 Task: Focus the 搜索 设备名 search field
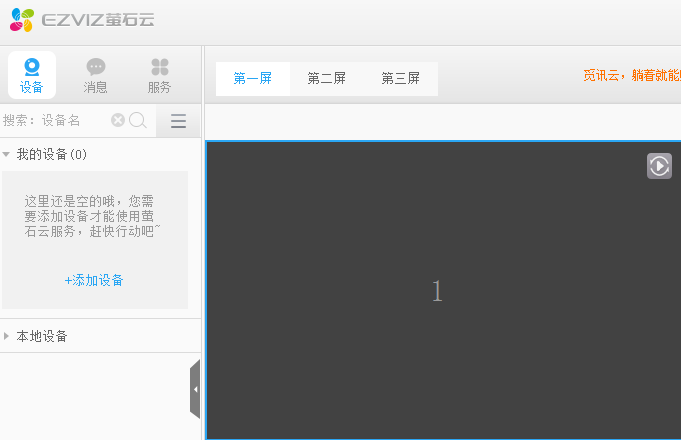(54, 120)
